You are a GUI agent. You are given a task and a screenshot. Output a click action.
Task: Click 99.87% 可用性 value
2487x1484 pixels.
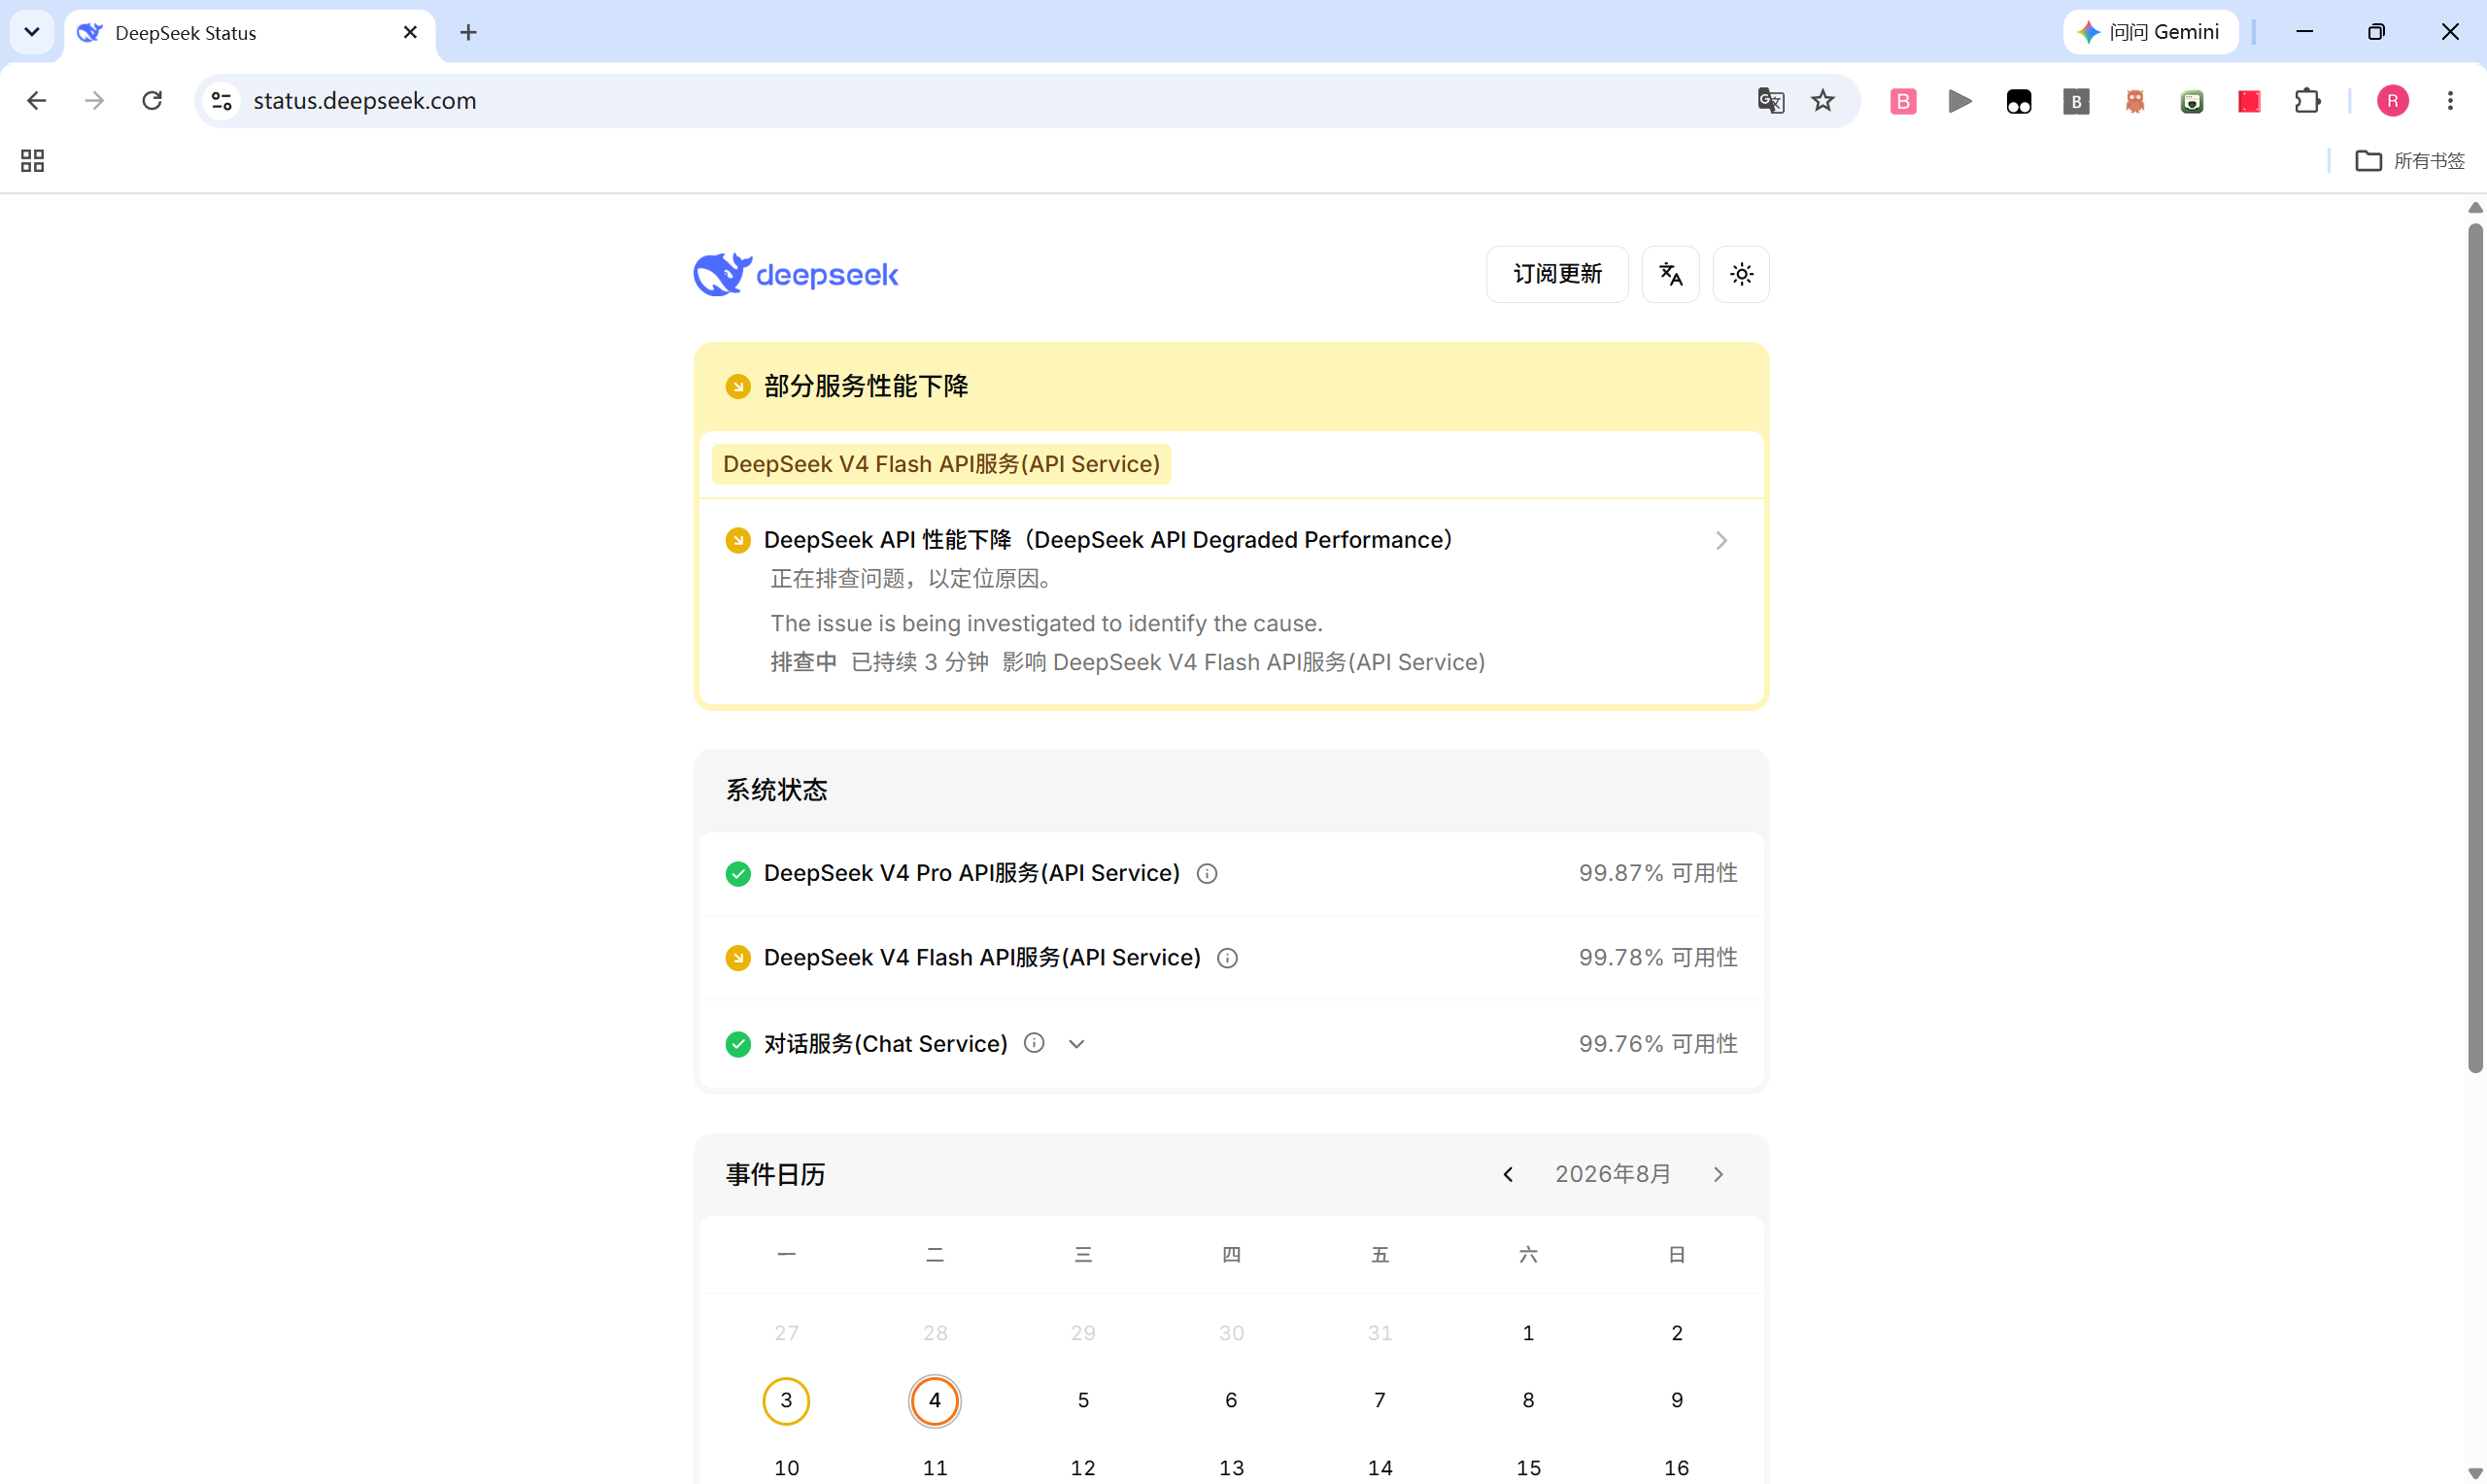tap(1658, 873)
